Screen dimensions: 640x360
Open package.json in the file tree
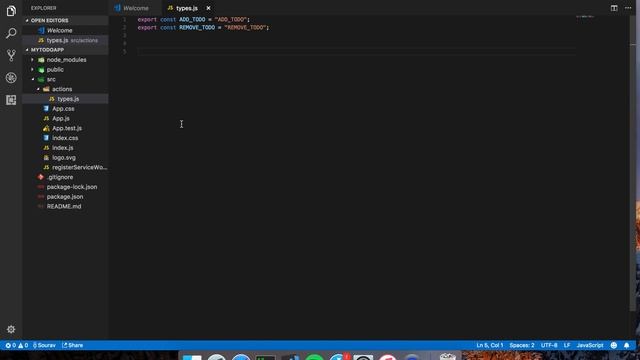coord(65,197)
